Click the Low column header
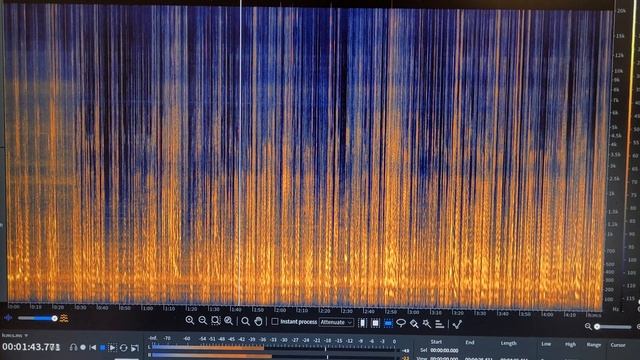The width and height of the screenshot is (640, 360). click(x=546, y=344)
